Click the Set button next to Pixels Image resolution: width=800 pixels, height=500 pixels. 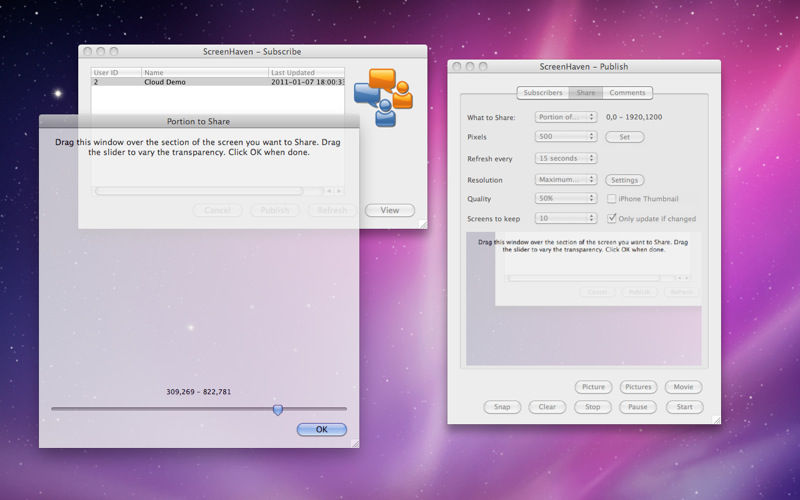[624, 137]
